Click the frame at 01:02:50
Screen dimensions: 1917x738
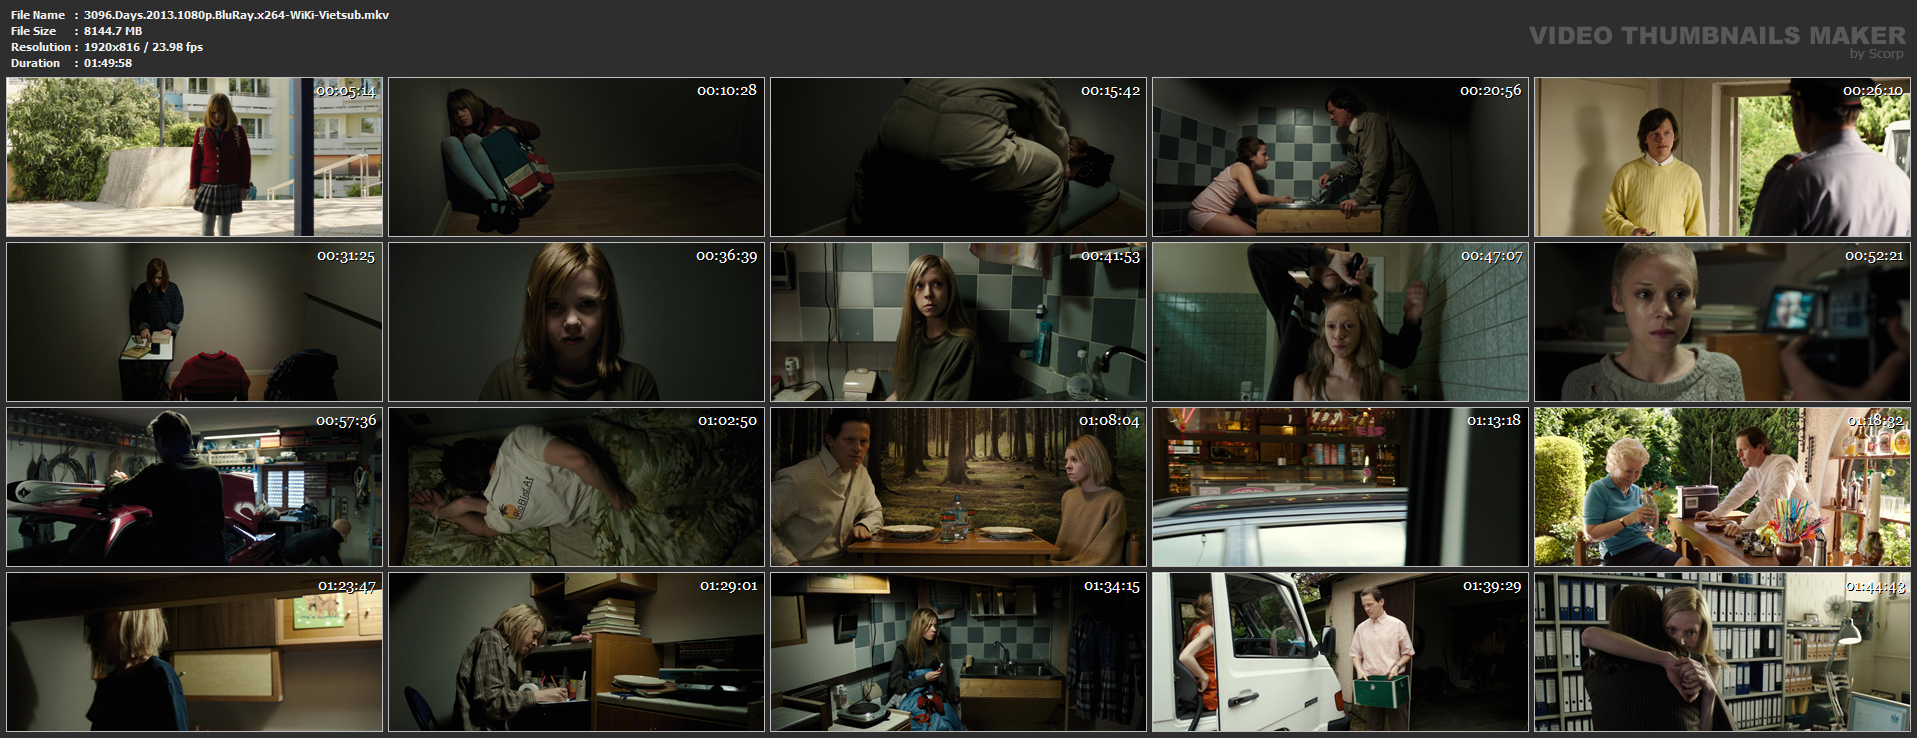[576, 487]
